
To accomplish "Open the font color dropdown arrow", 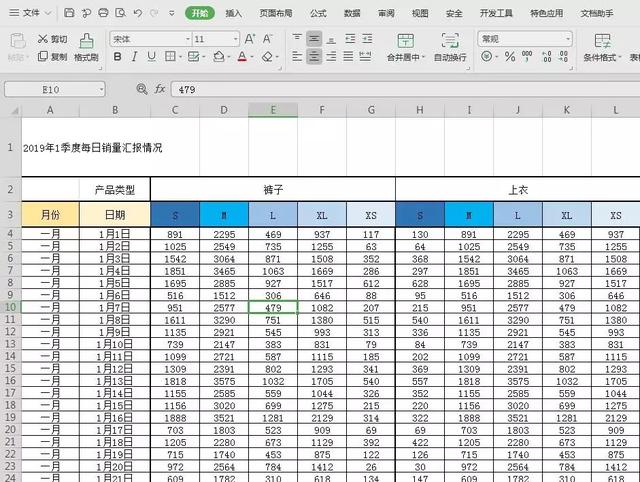I will click(x=252, y=57).
